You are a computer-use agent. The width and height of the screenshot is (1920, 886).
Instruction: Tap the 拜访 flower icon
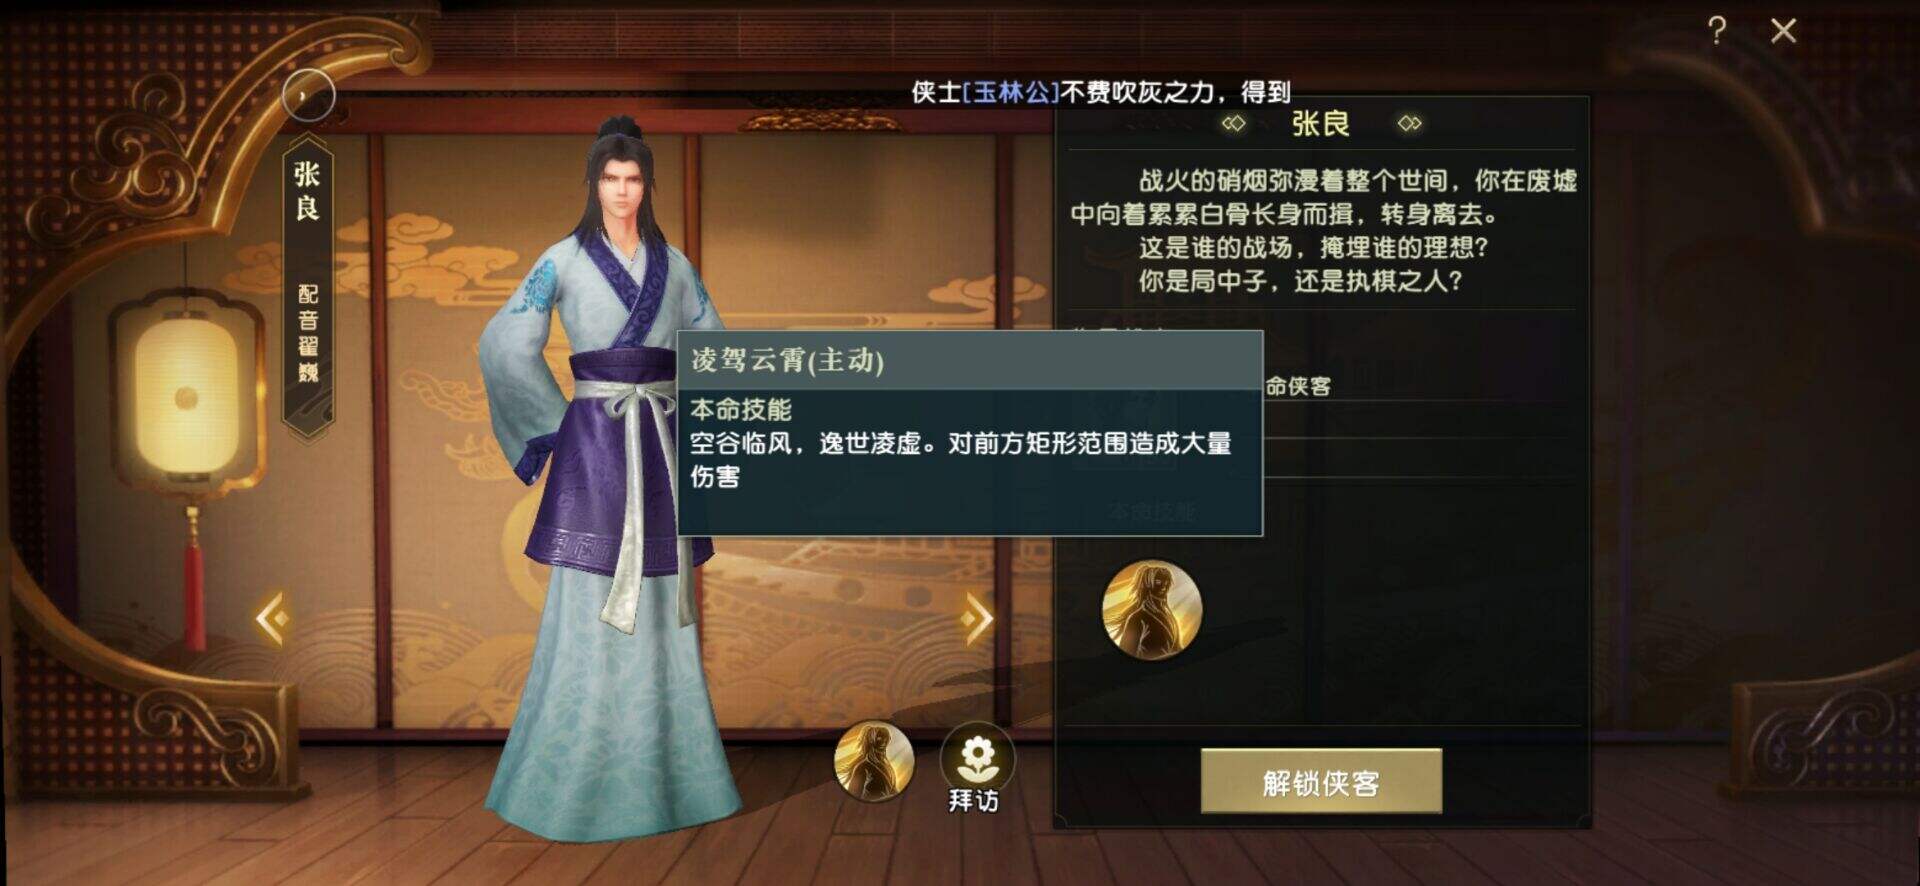[x=976, y=758]
